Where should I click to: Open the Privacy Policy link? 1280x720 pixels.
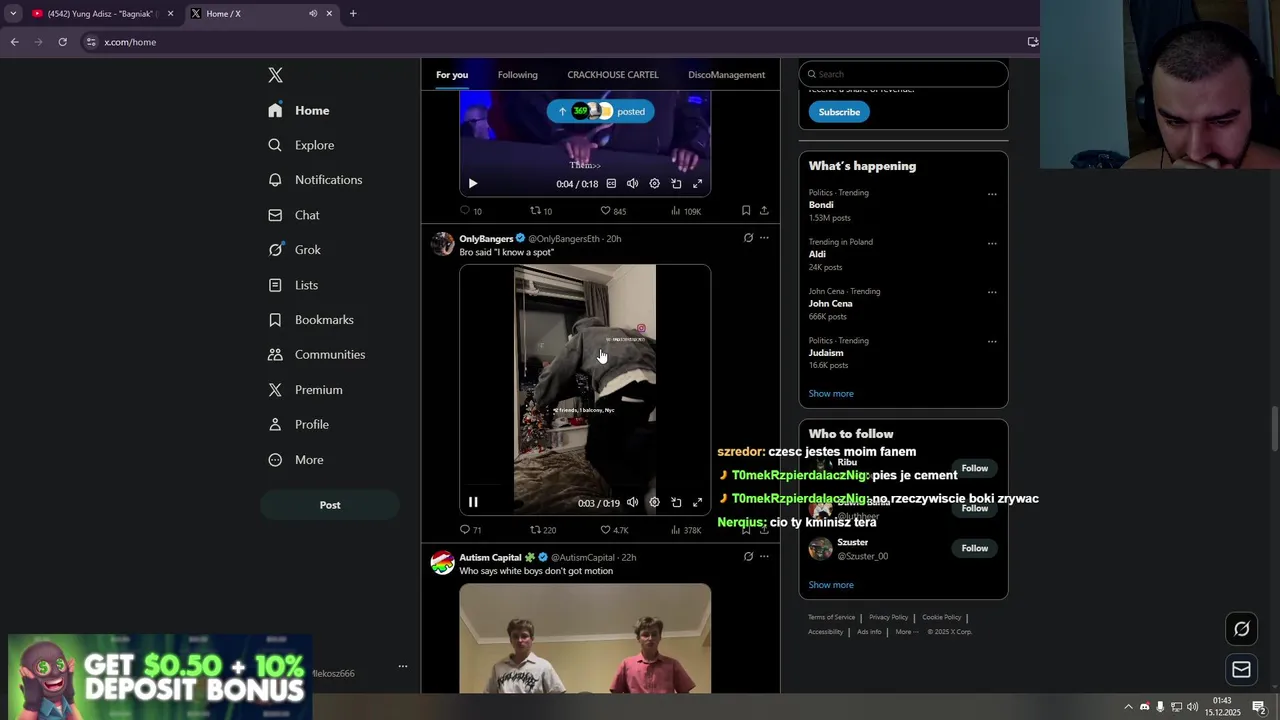pyautogui.click(x=888, y=617)
